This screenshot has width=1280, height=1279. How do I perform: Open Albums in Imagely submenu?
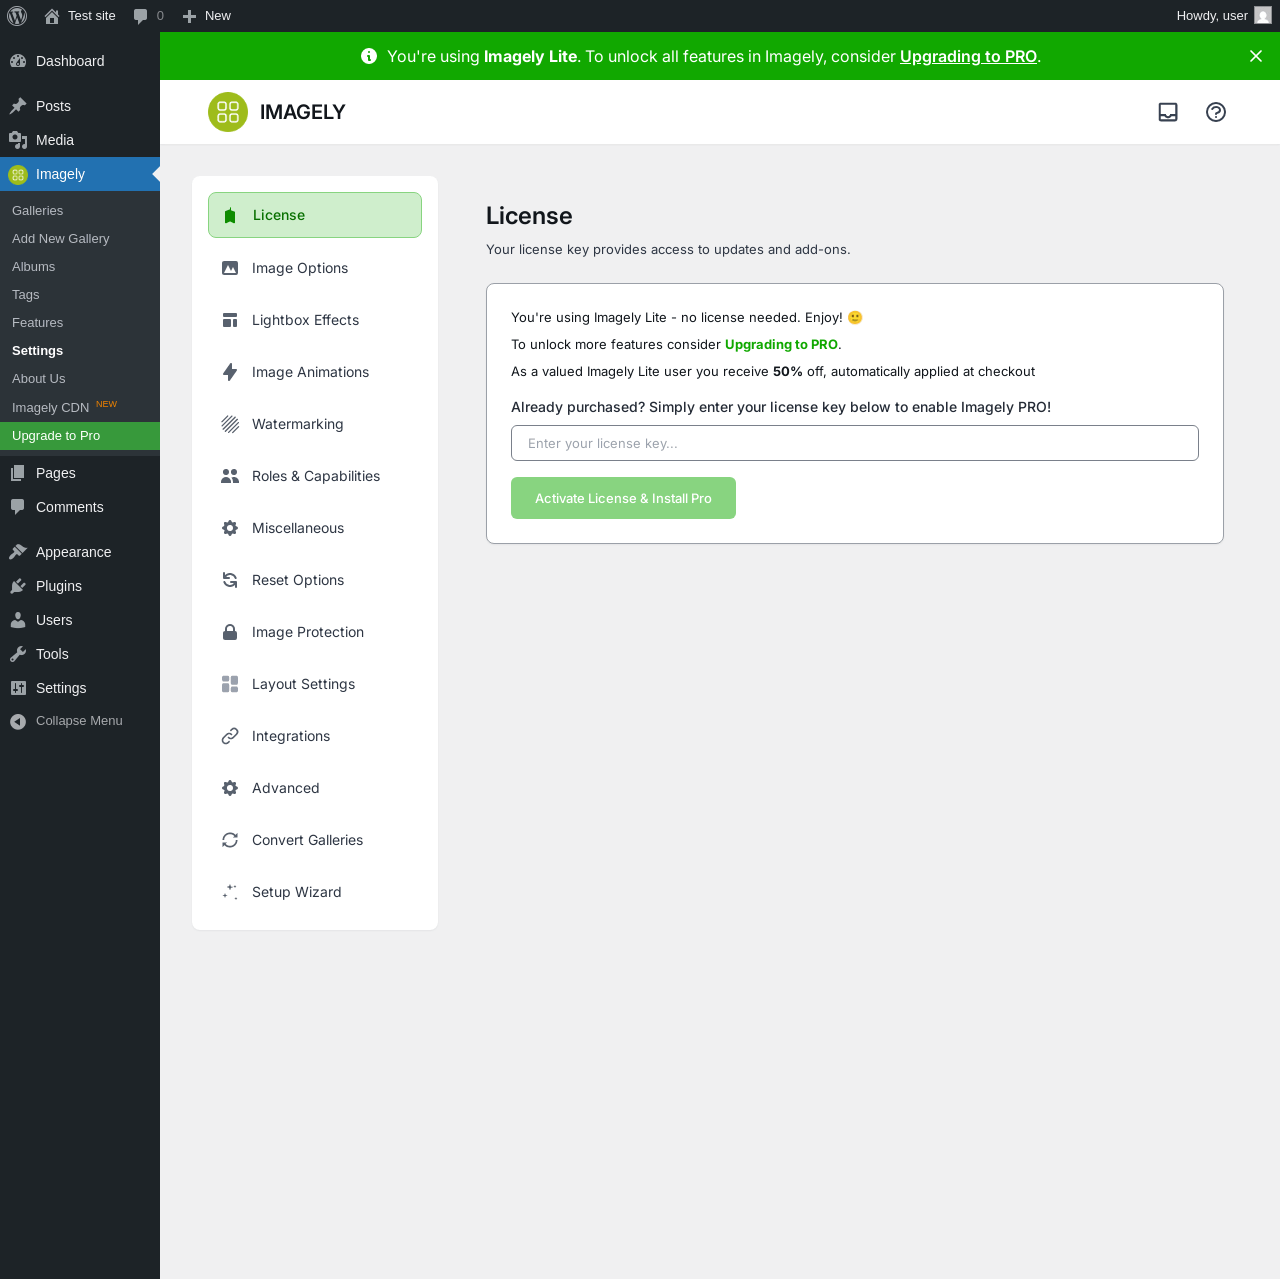[x=80, y=267]
